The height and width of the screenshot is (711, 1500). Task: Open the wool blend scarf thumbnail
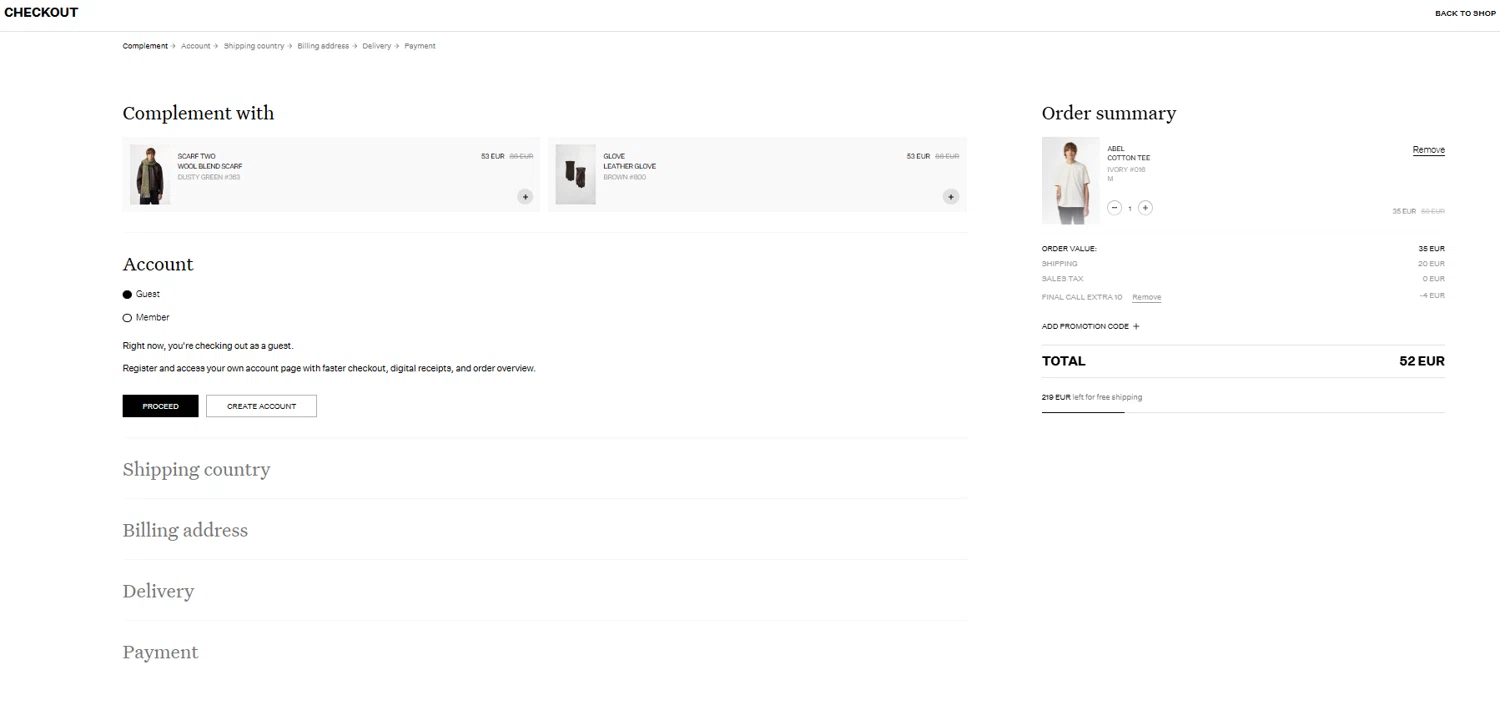point(150,174)
